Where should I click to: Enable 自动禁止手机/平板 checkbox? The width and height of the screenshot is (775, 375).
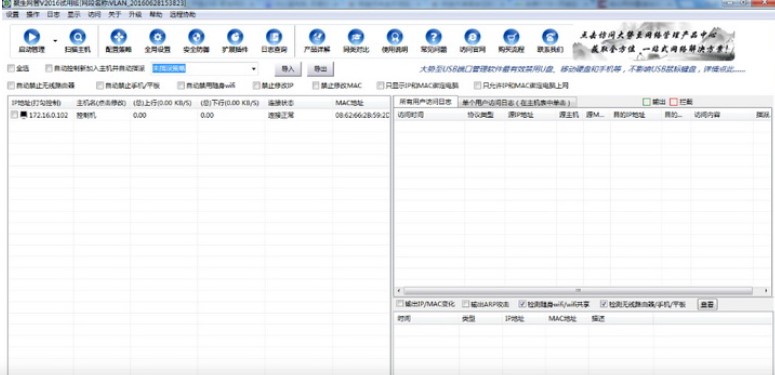click(99, 85)
